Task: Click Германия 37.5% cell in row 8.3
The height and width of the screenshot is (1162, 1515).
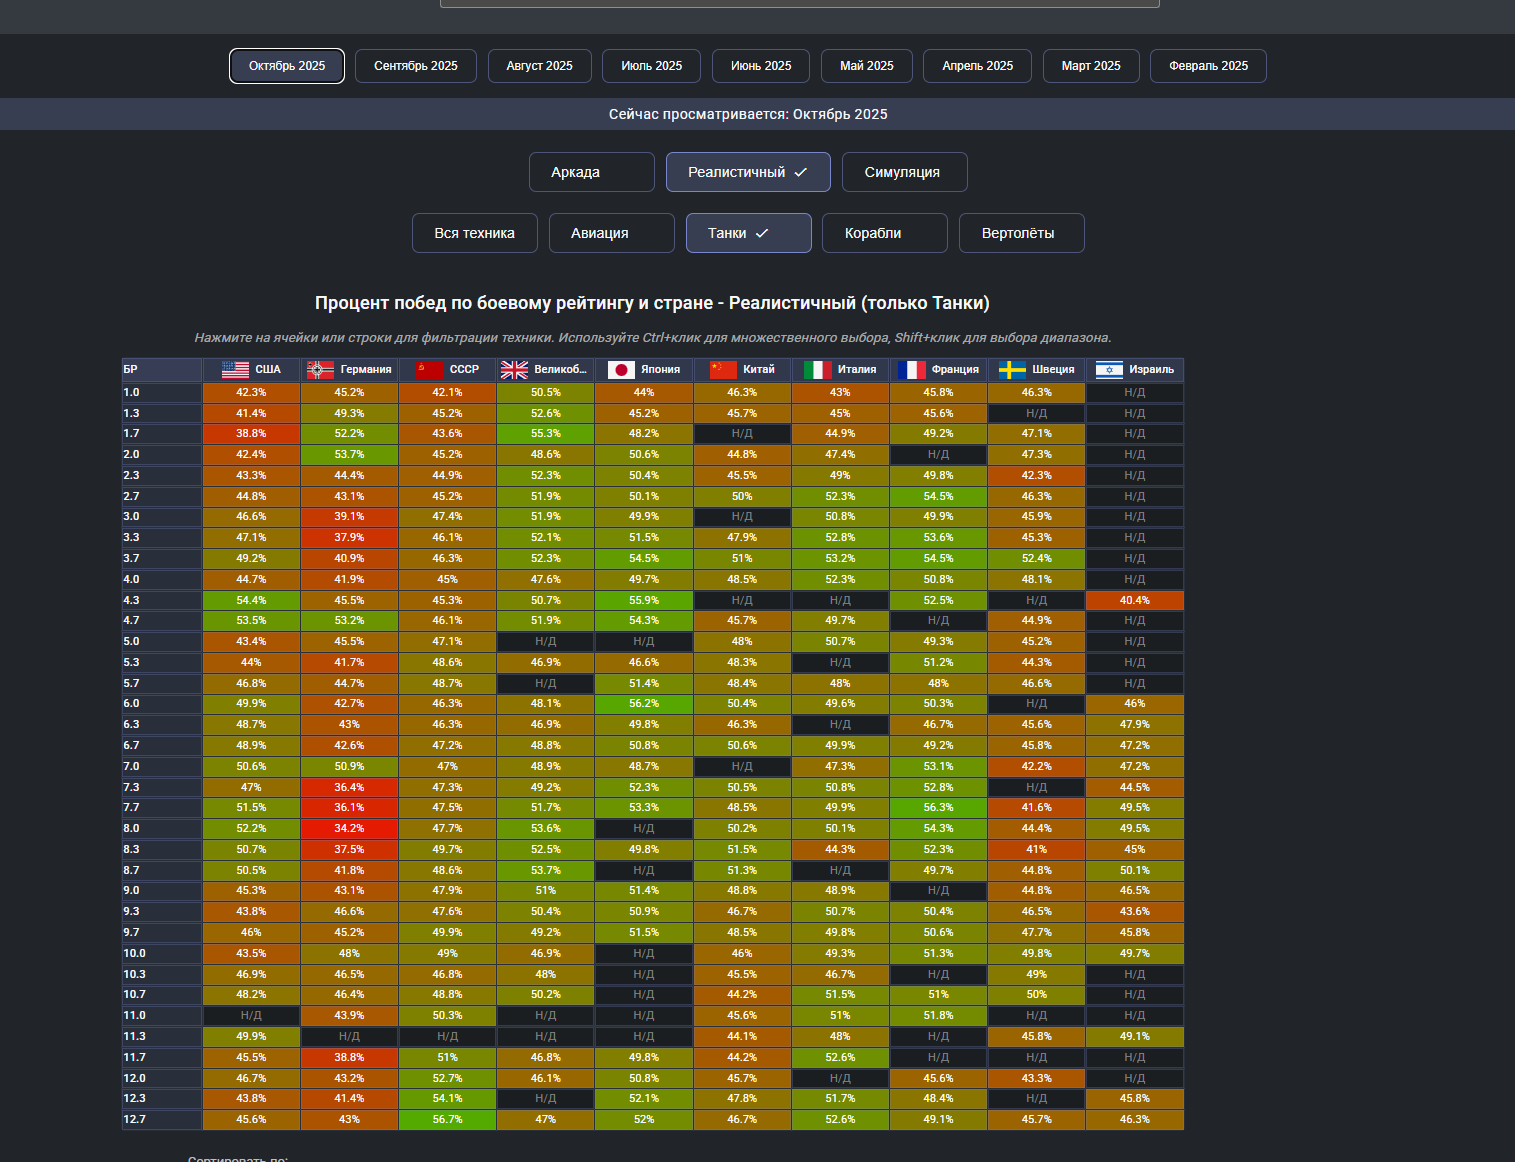Action: (349, 850)
